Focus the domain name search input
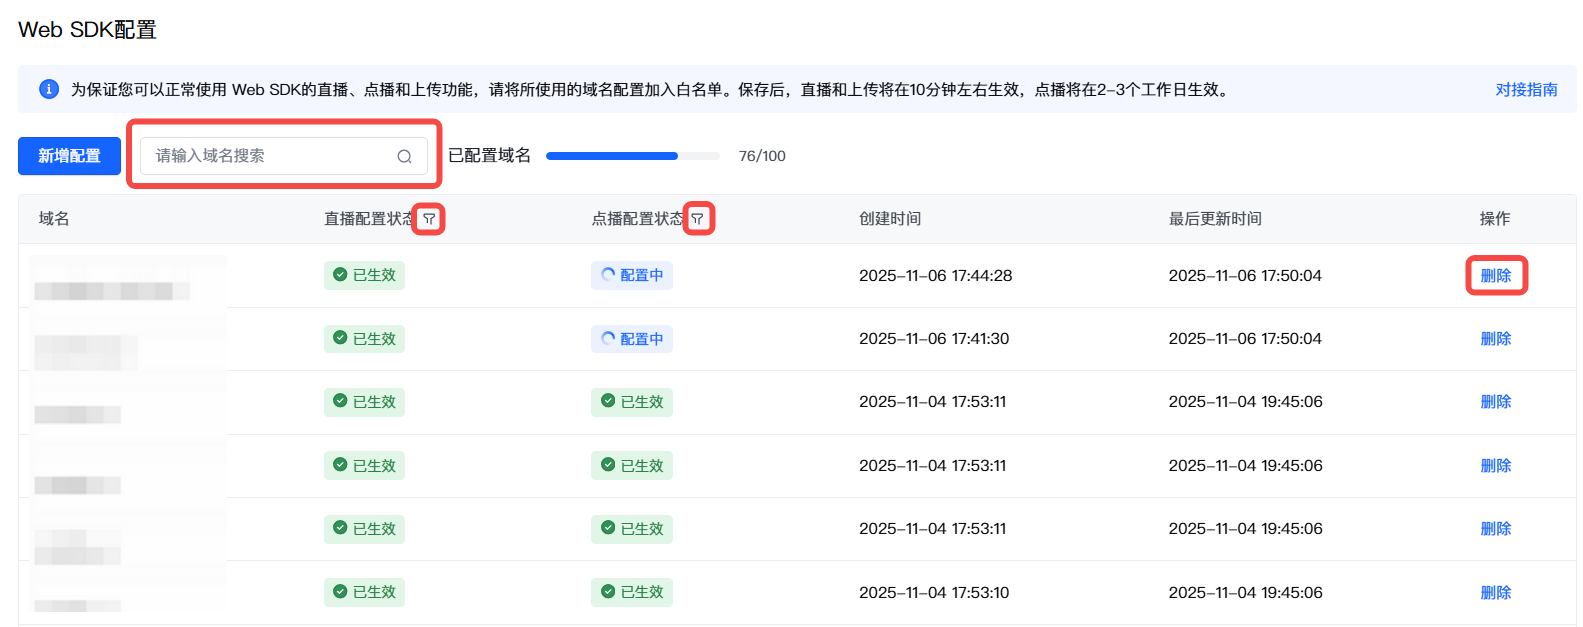This screenshot has width=1583, height=627. 270,156
